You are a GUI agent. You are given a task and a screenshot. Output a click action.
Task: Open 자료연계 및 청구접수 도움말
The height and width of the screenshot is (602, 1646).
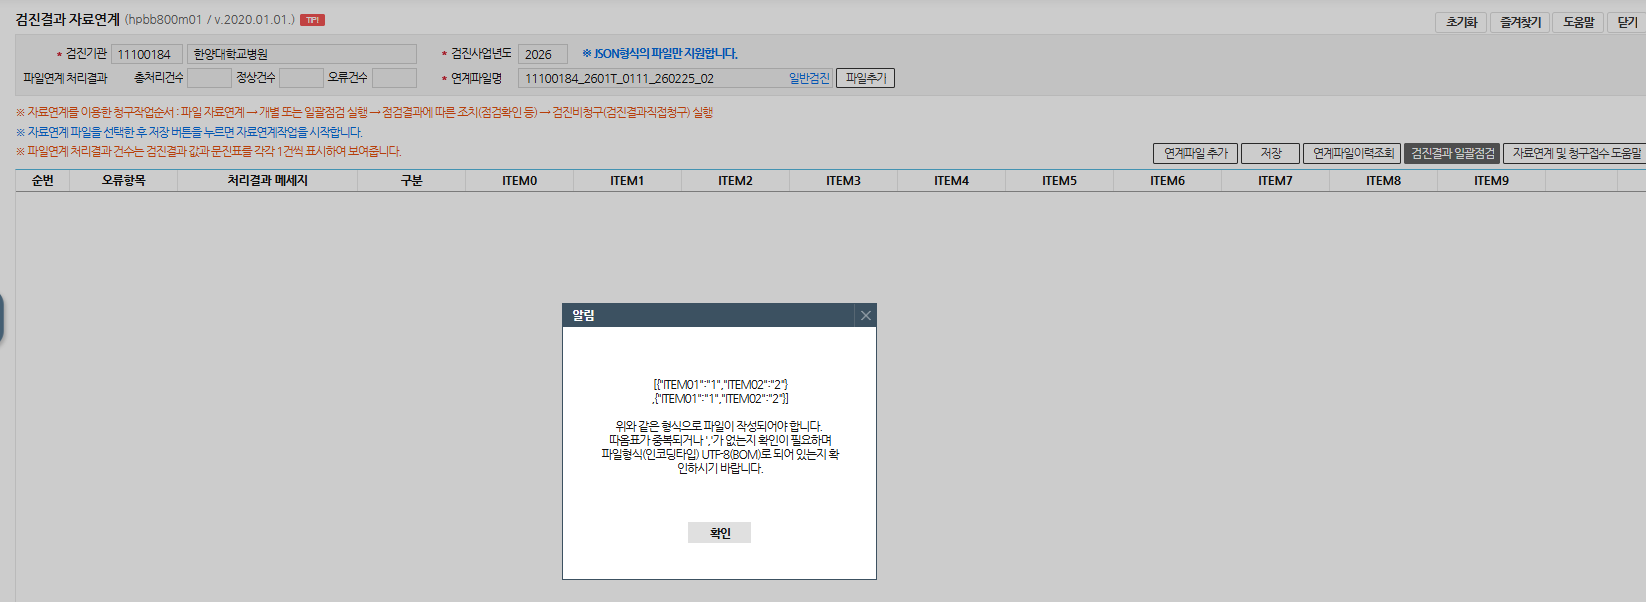click(x=1576, y=153)
